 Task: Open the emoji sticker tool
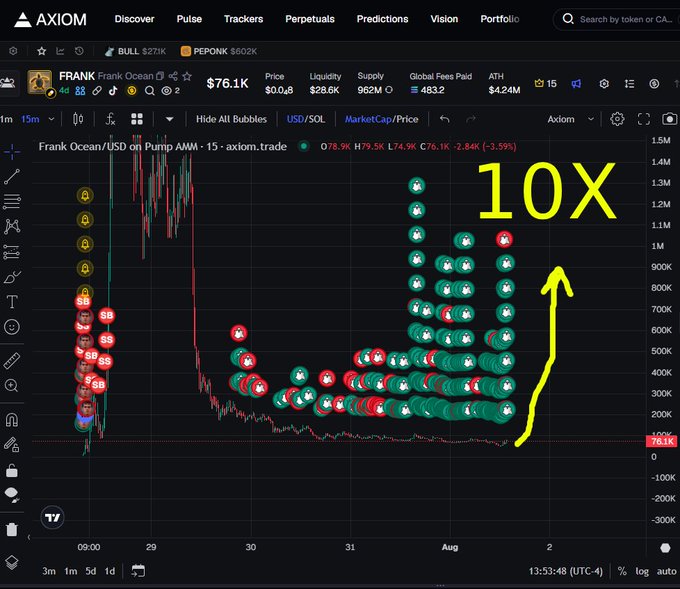click(x=12, y=327)
